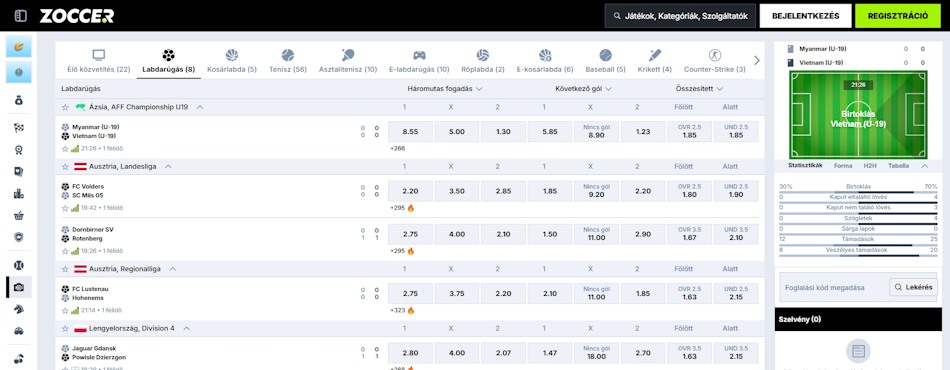Open the podium icon in sidebar

(19, 194)
